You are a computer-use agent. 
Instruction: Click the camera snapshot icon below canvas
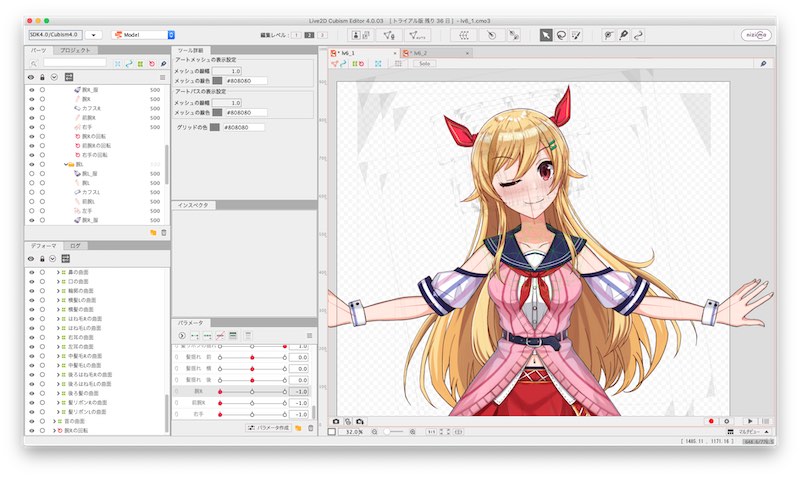pos(336,421)
